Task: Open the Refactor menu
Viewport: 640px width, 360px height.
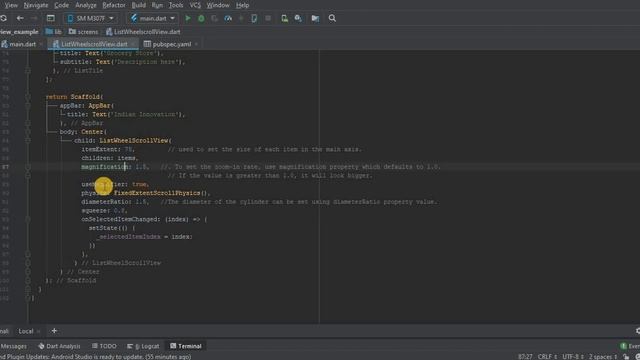Action: (x=114, y=5)
